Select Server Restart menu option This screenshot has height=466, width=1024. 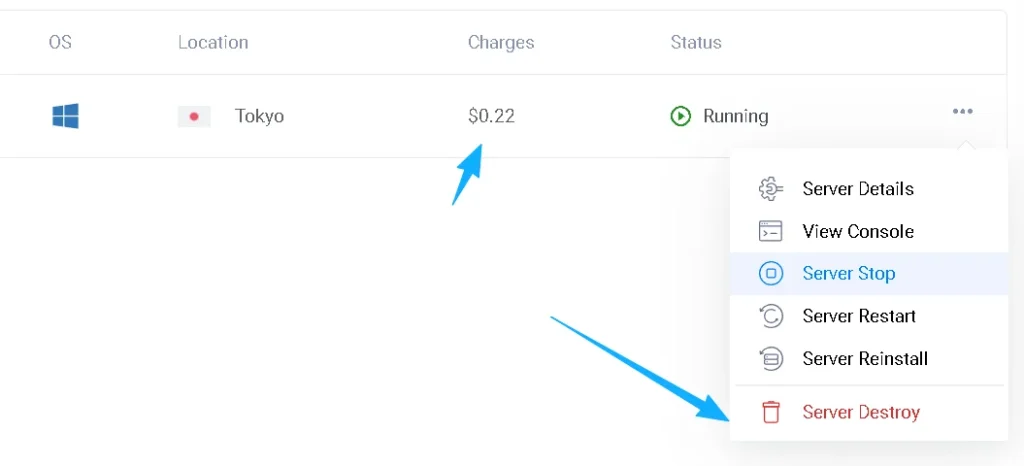point(859,316)
